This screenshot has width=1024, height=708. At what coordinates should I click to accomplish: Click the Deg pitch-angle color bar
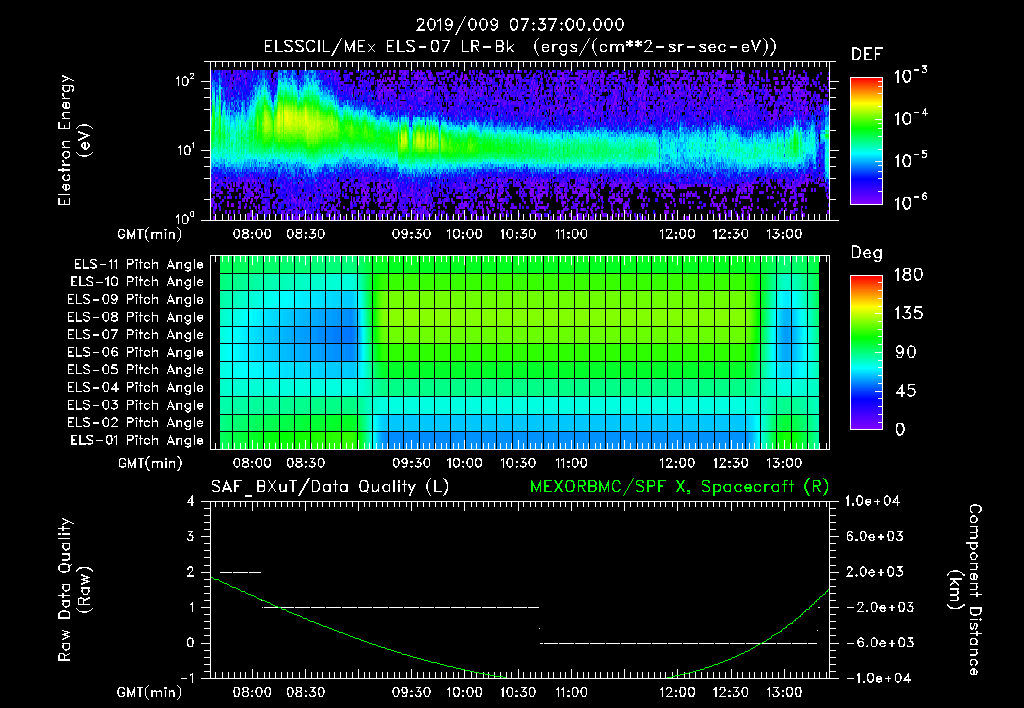[x=867, y=352]
